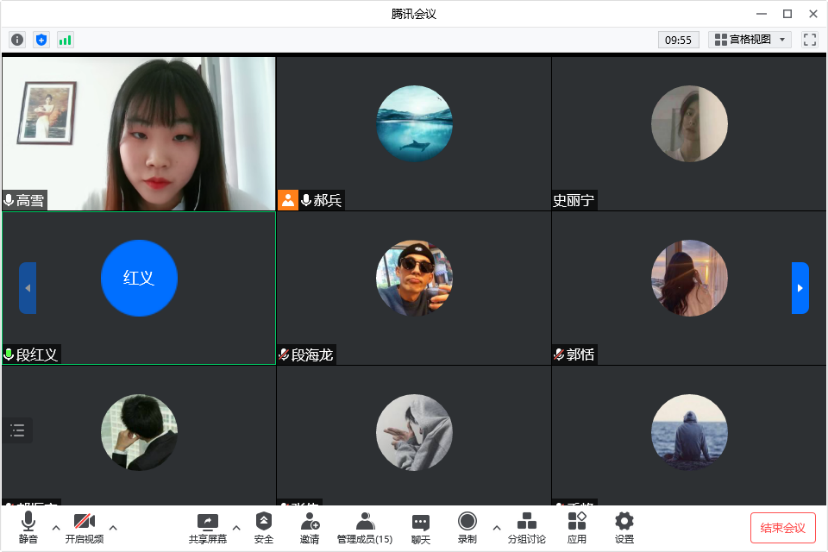
Task: Turn on camera with 开启视频
Action: 84,527
